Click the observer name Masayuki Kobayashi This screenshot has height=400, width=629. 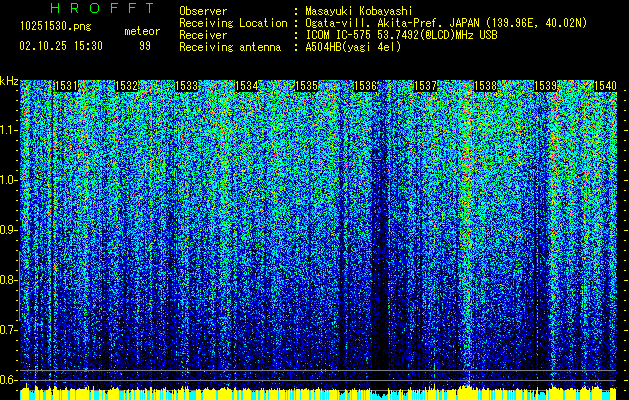click(359, 11)
